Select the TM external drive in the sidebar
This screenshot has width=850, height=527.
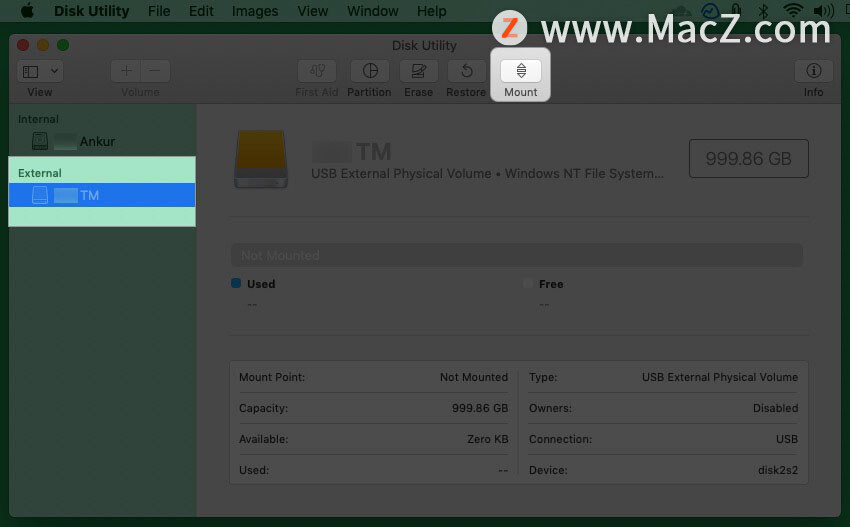(102, 195)
